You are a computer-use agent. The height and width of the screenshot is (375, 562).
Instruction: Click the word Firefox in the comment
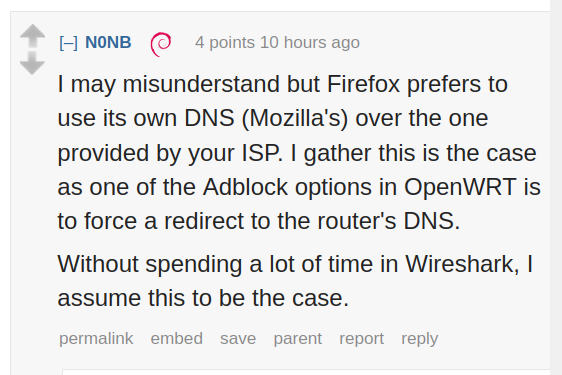click(x=363, y=84)
